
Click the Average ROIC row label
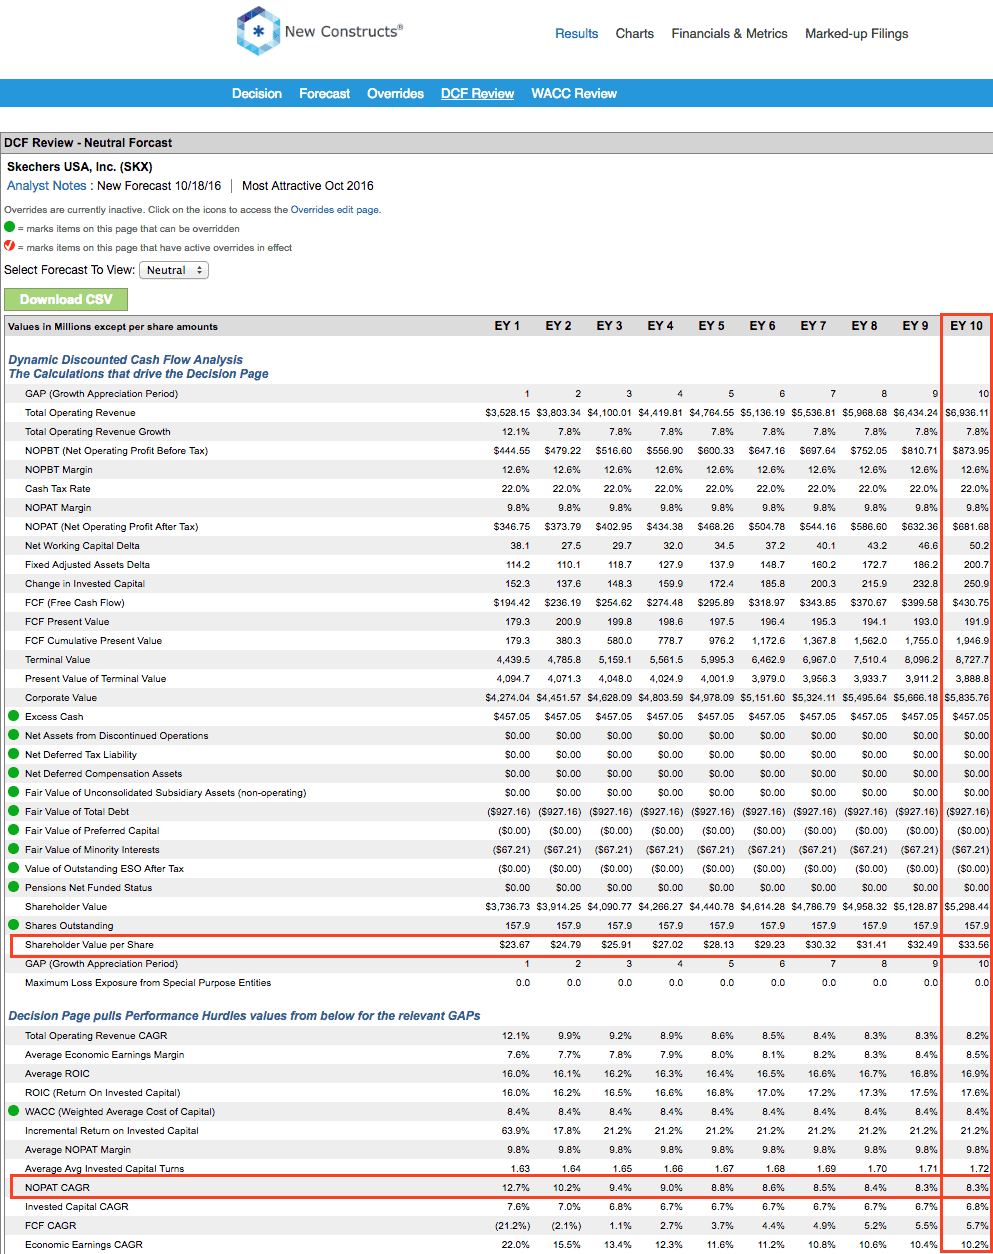coord(57,1073)
